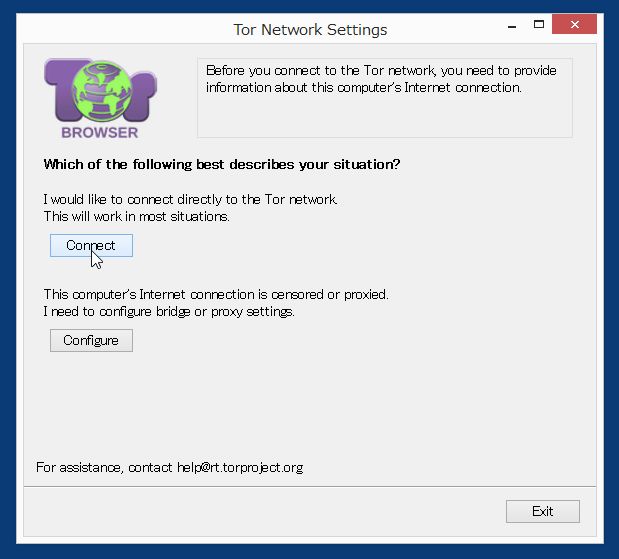
Task: Click the empty area left of Exit button
Action: 264,512
